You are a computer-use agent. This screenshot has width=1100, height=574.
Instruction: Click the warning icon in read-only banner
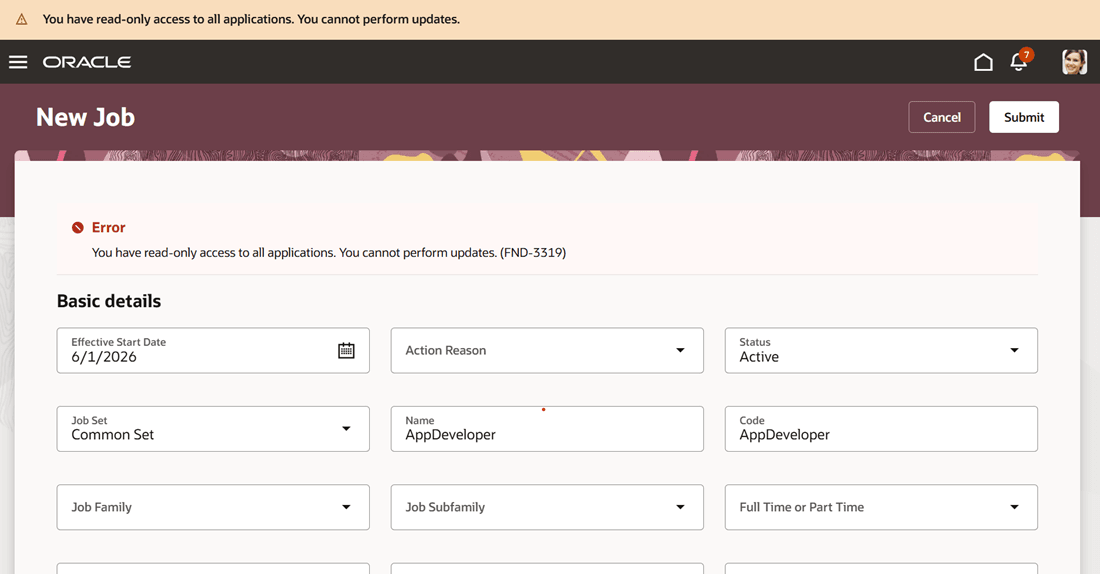[x=22, y=20]
